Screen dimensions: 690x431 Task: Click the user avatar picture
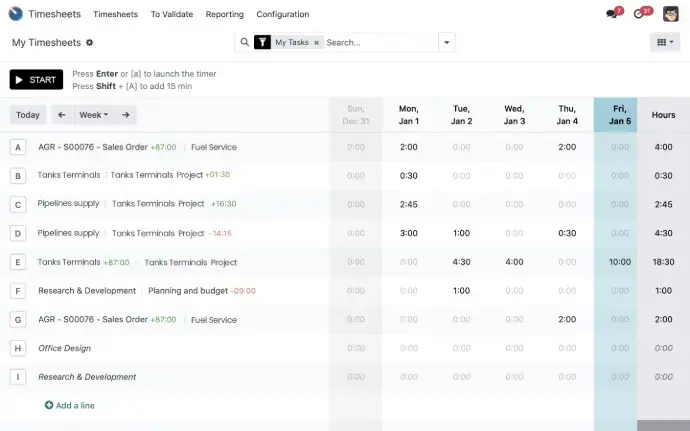671,14
